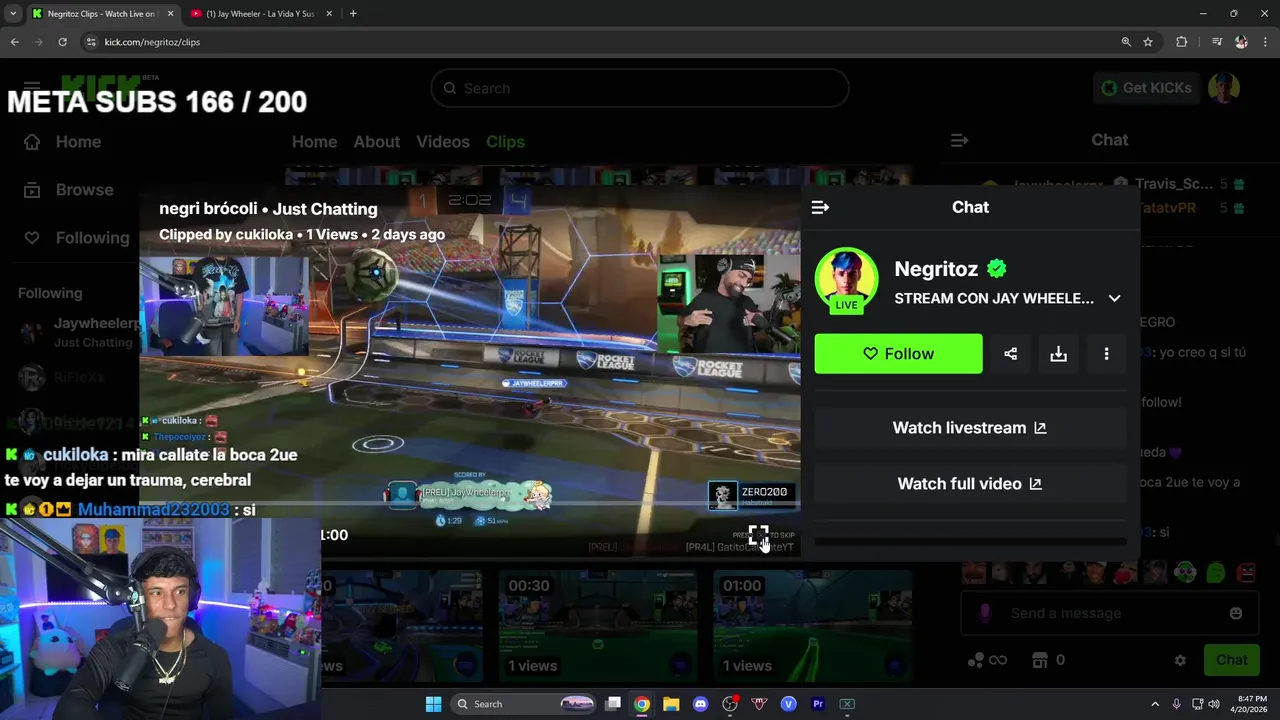Click Watch livestream button
The height and width of the screenshot is (720, 1280).
tap(970, 428)
